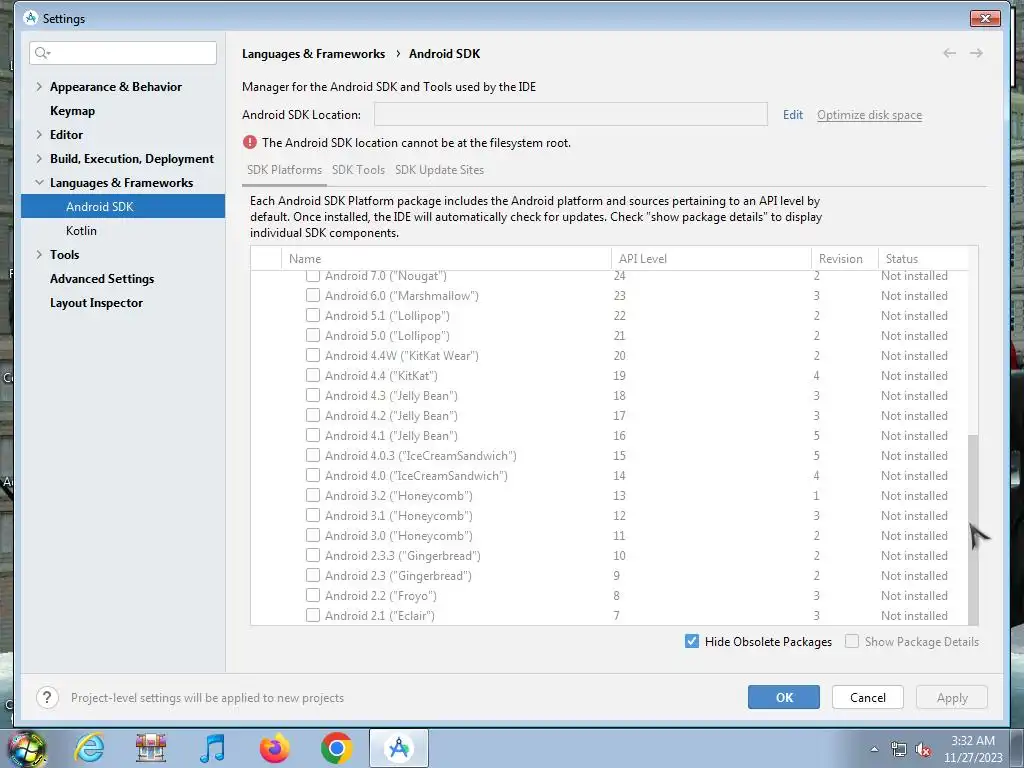Screen dimensions: 1024x768
Task: Check the Android 6.0 Marshmallow checkbox
Action: [x=313, y=295]
